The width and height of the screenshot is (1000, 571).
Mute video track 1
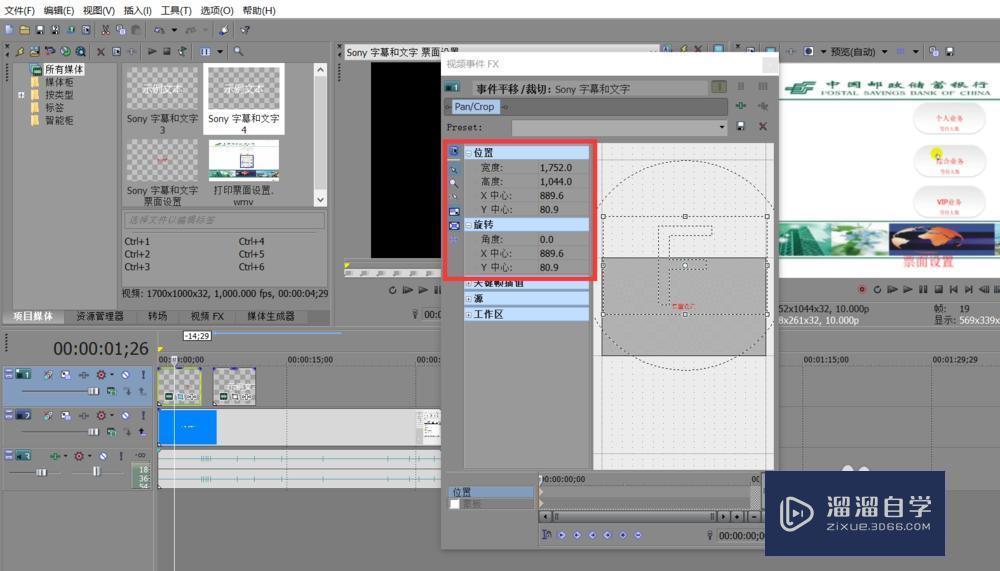(x=126, y=374)
